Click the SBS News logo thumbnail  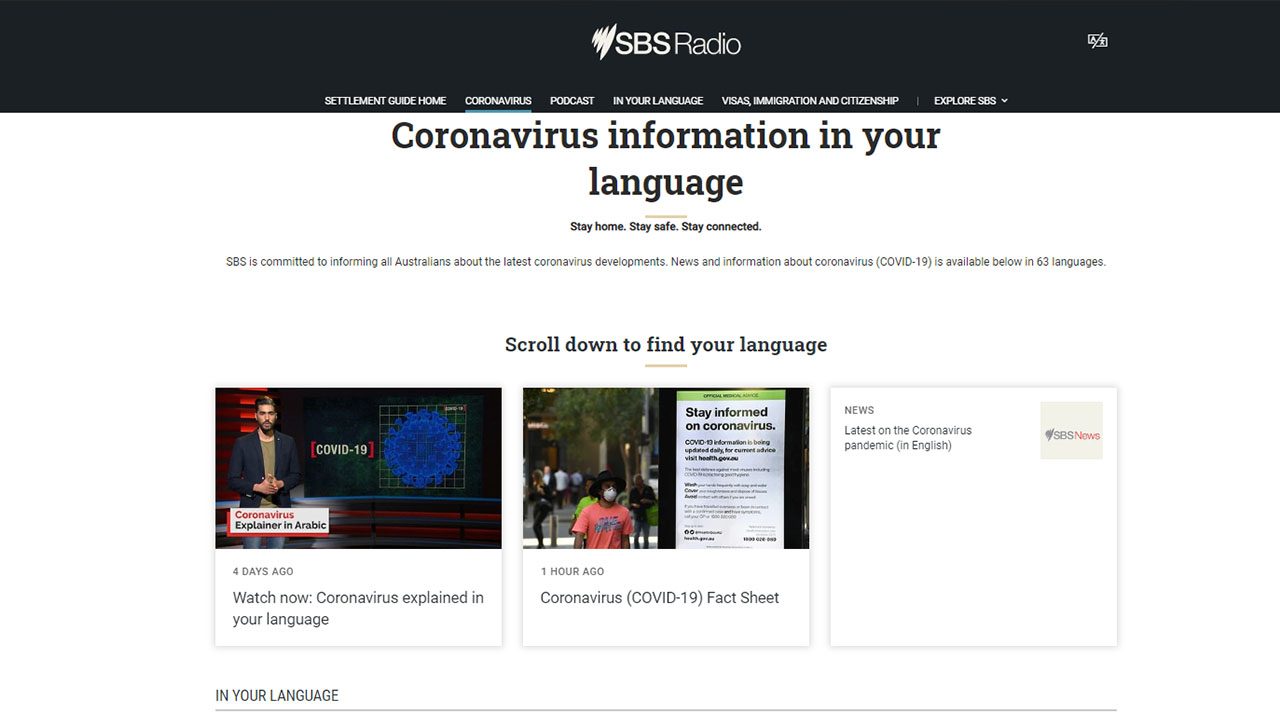[1071, 431]
